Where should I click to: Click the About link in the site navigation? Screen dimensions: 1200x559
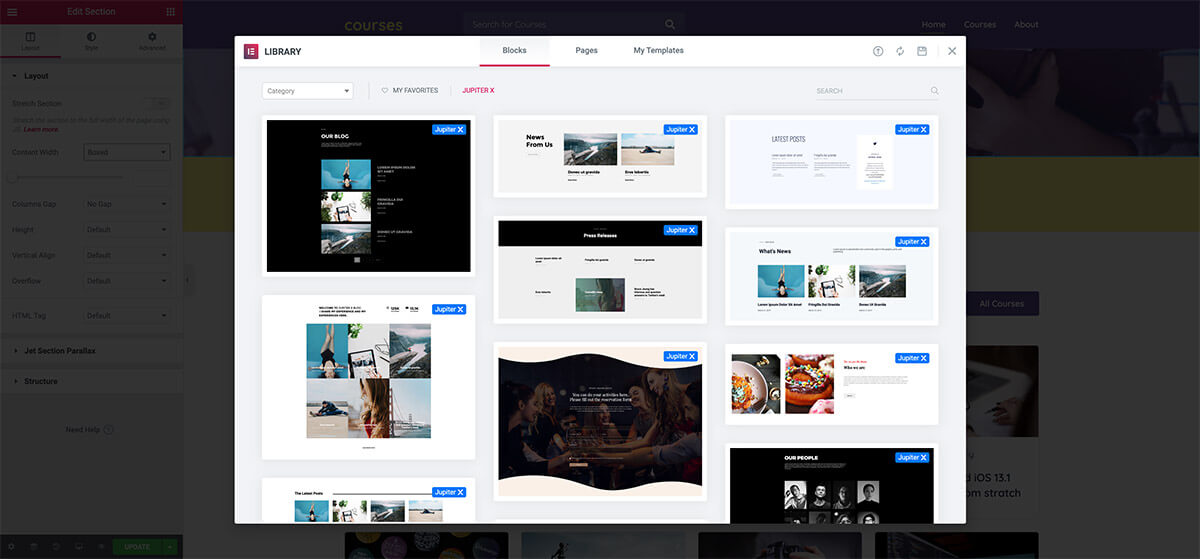1026,25
